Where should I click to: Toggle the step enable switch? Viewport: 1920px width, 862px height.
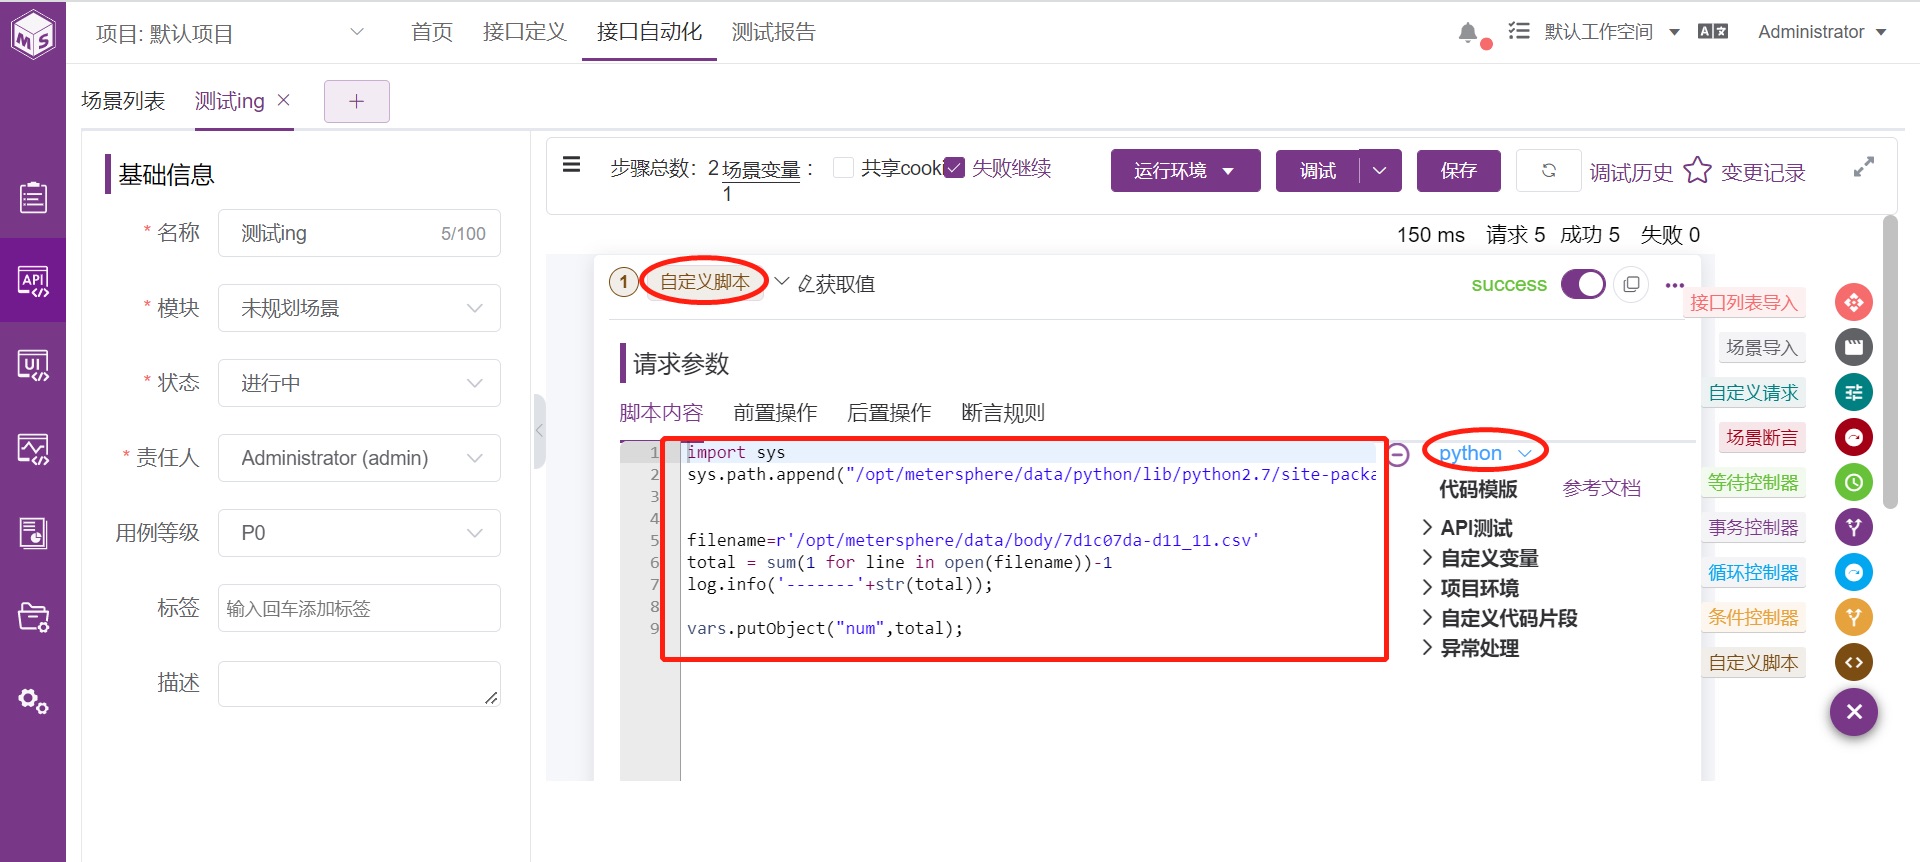pos(1583,284)
